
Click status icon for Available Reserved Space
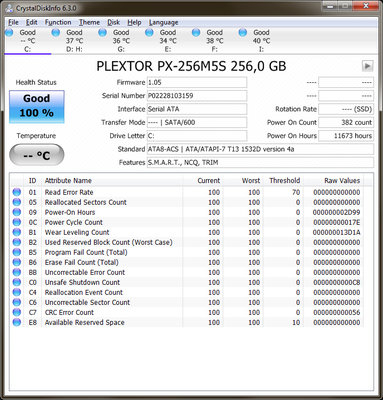pos(17,322)
